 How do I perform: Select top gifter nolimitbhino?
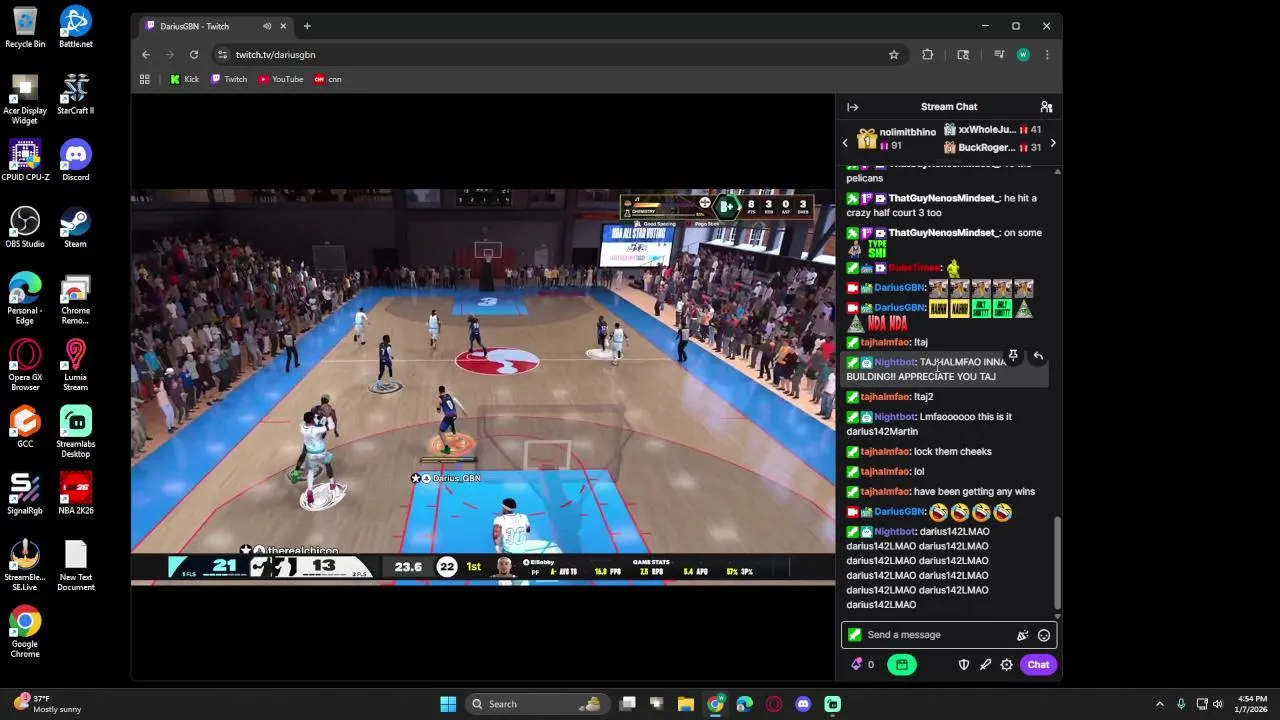[897, 139]
